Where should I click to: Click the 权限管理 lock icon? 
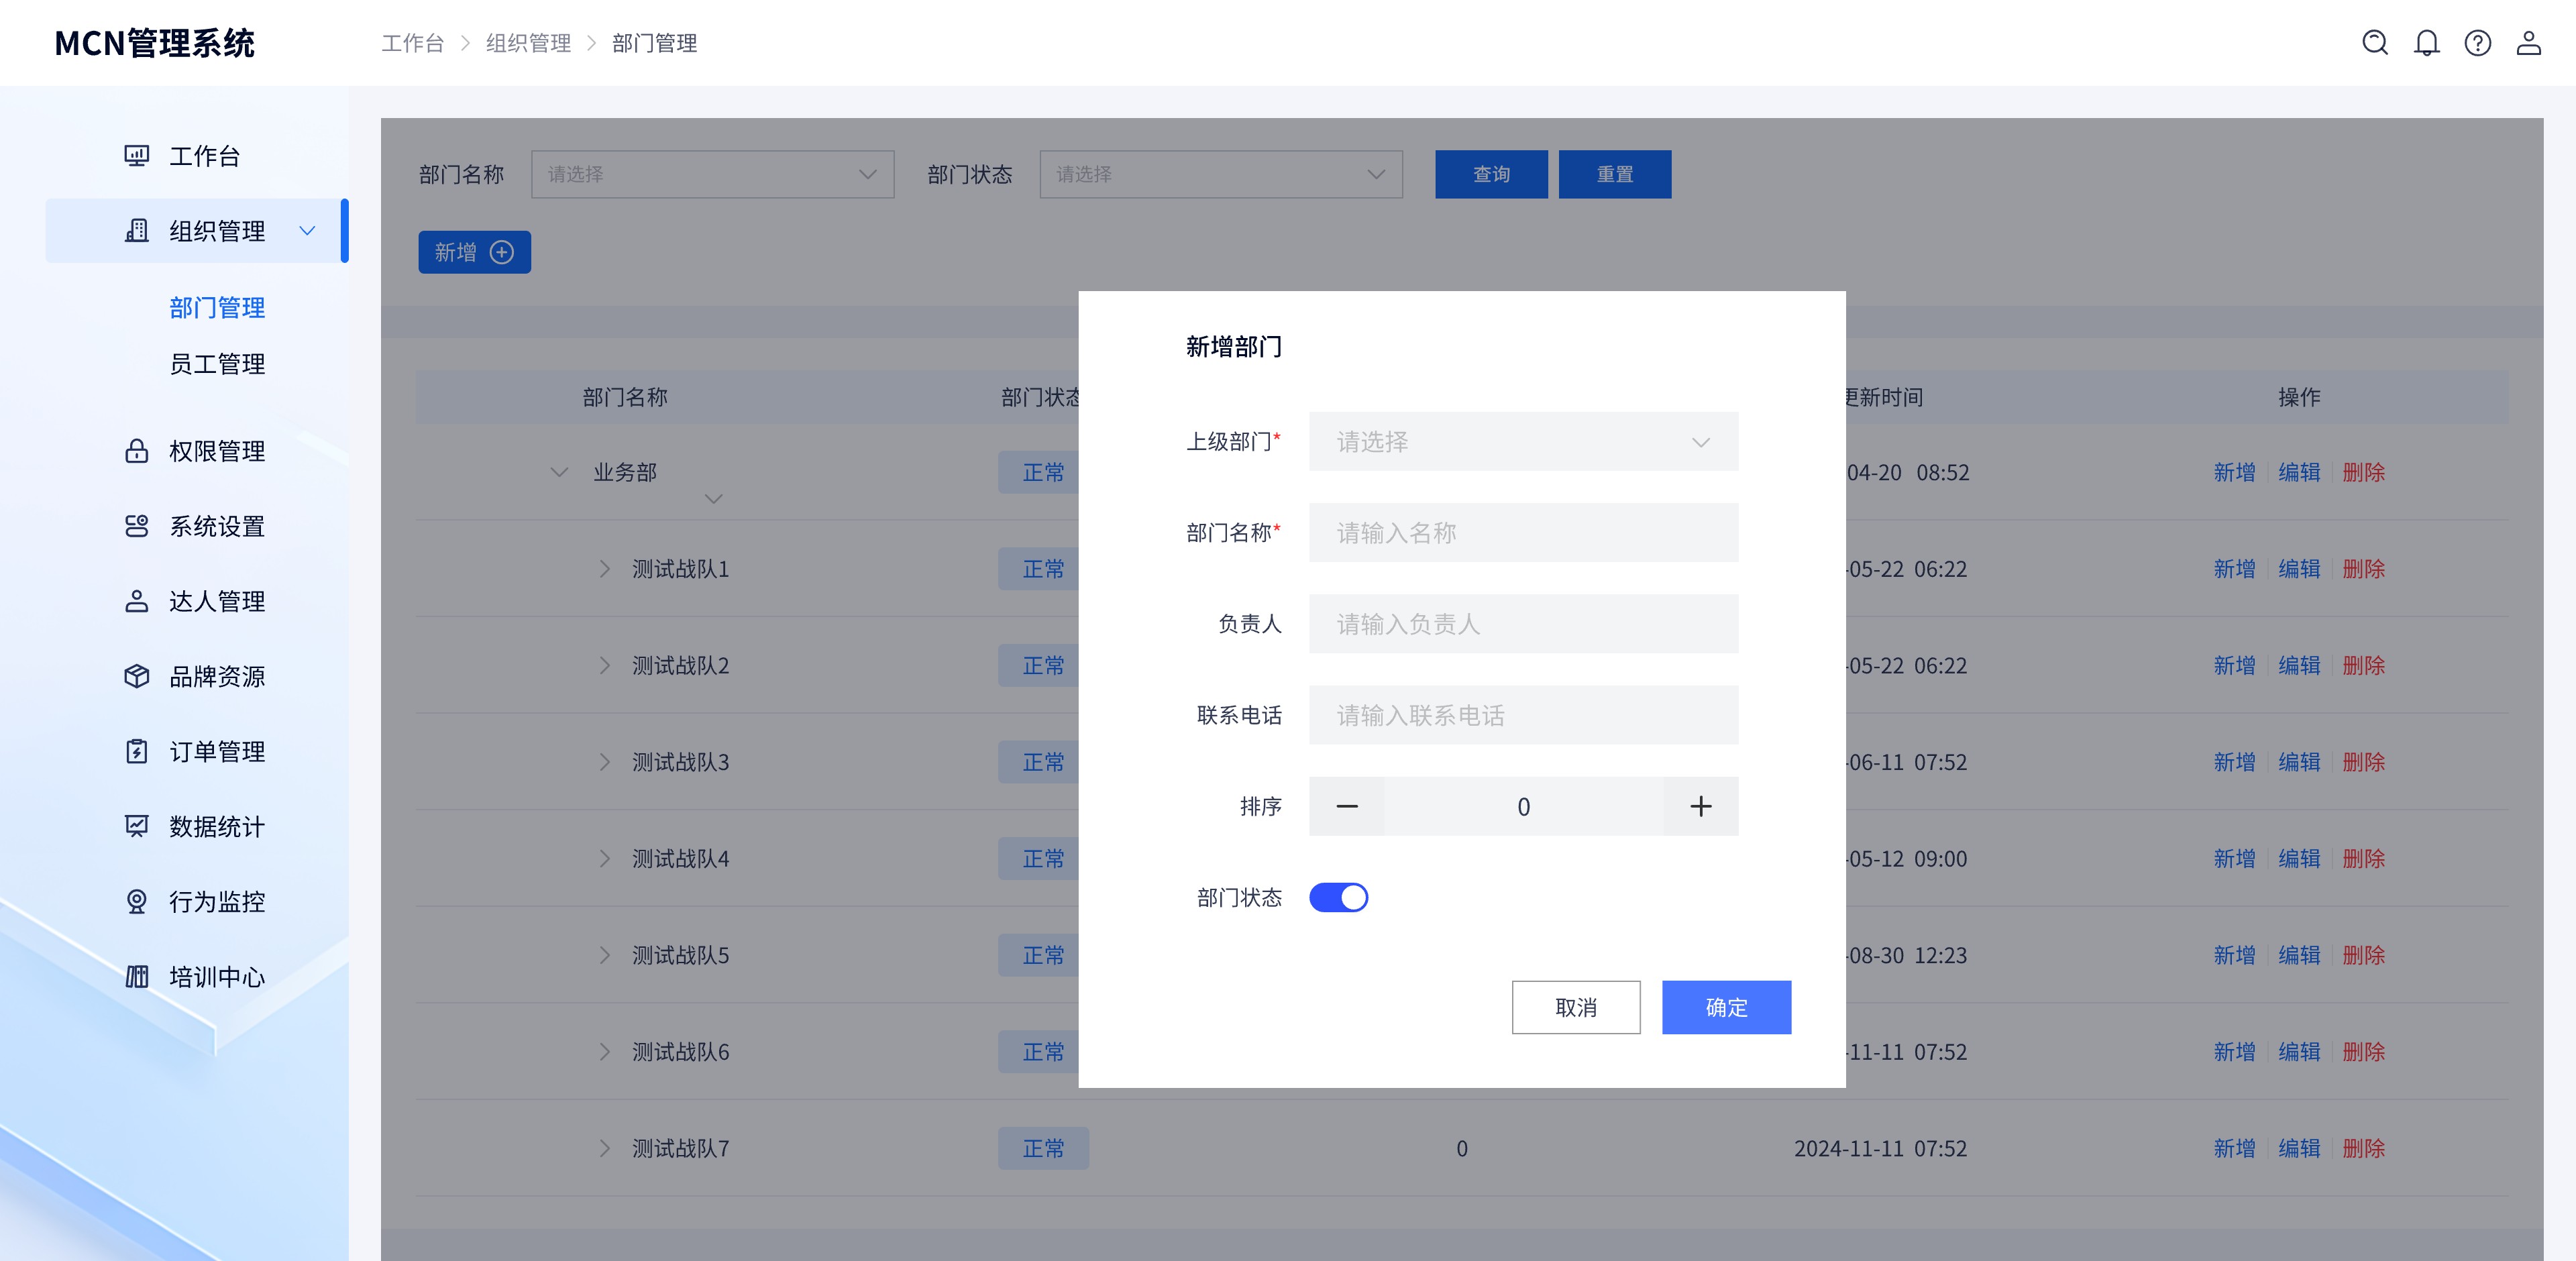click(136, 451)
